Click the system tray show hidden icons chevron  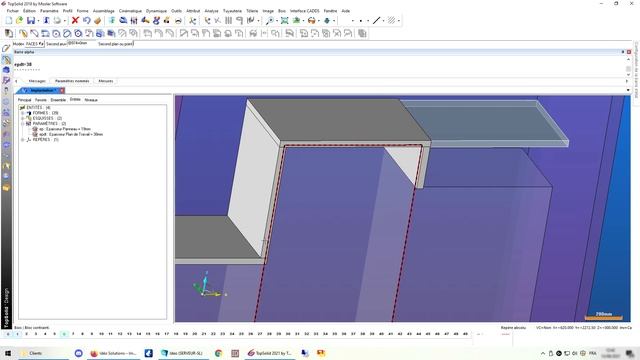coord(542,353)
